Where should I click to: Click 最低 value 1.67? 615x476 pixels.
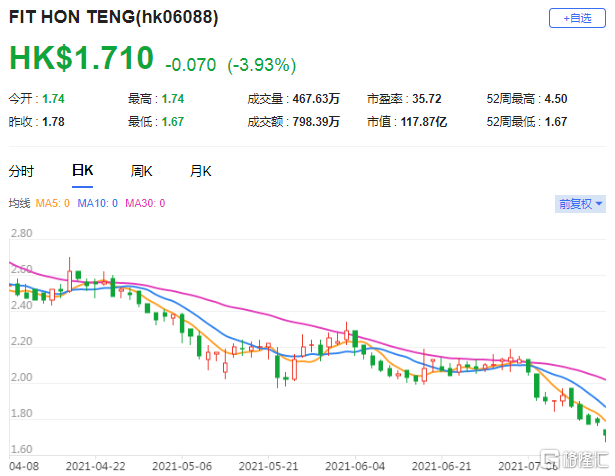click(x=173, y=122)
